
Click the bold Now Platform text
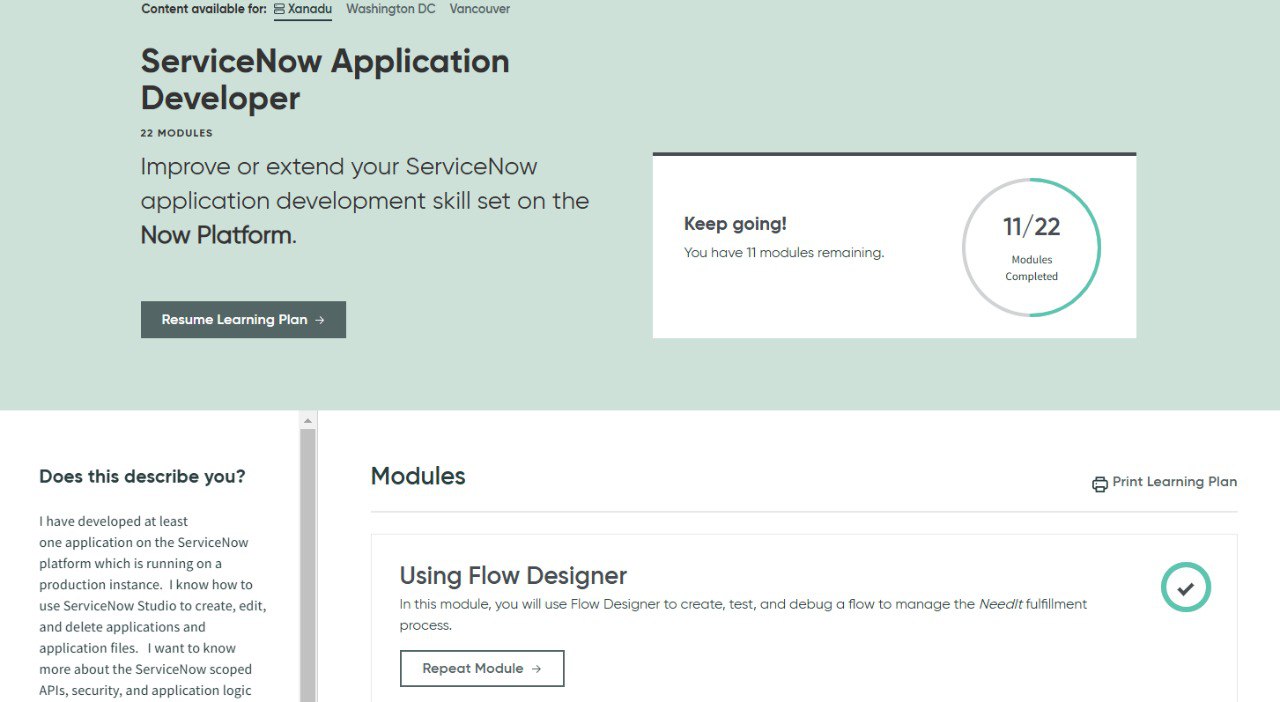tap(217, 236)
